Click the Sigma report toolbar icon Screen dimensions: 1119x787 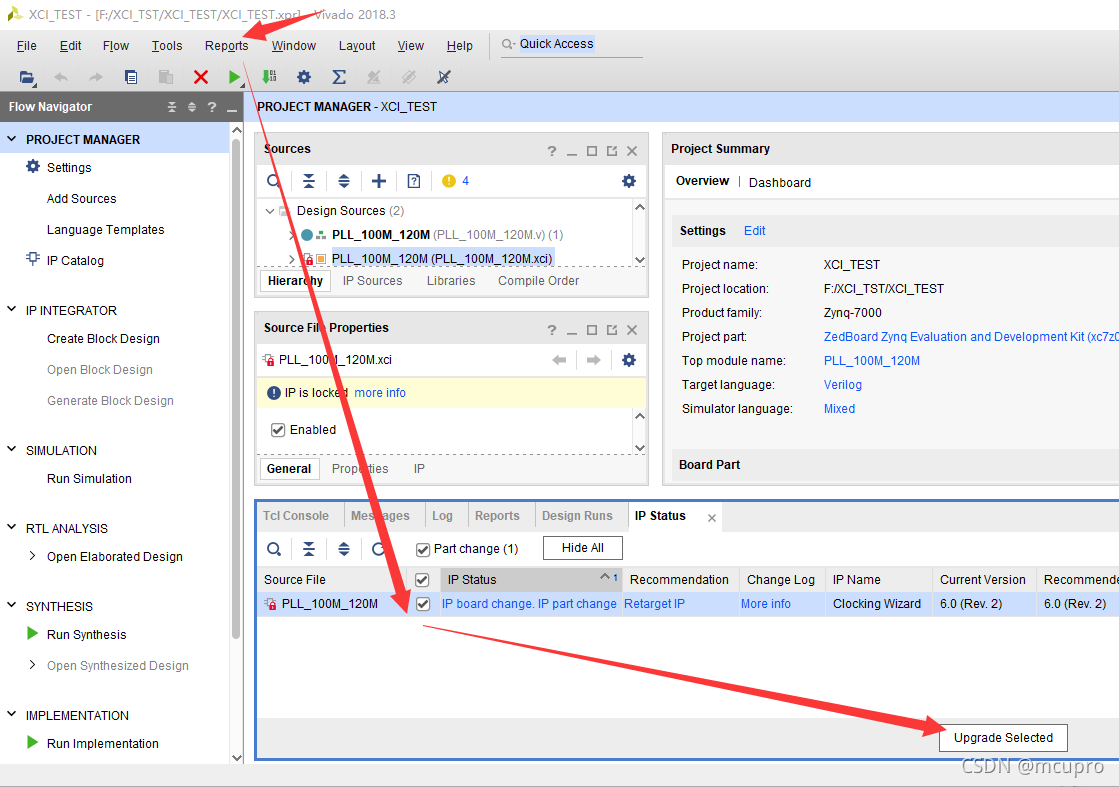pos(339,77)
